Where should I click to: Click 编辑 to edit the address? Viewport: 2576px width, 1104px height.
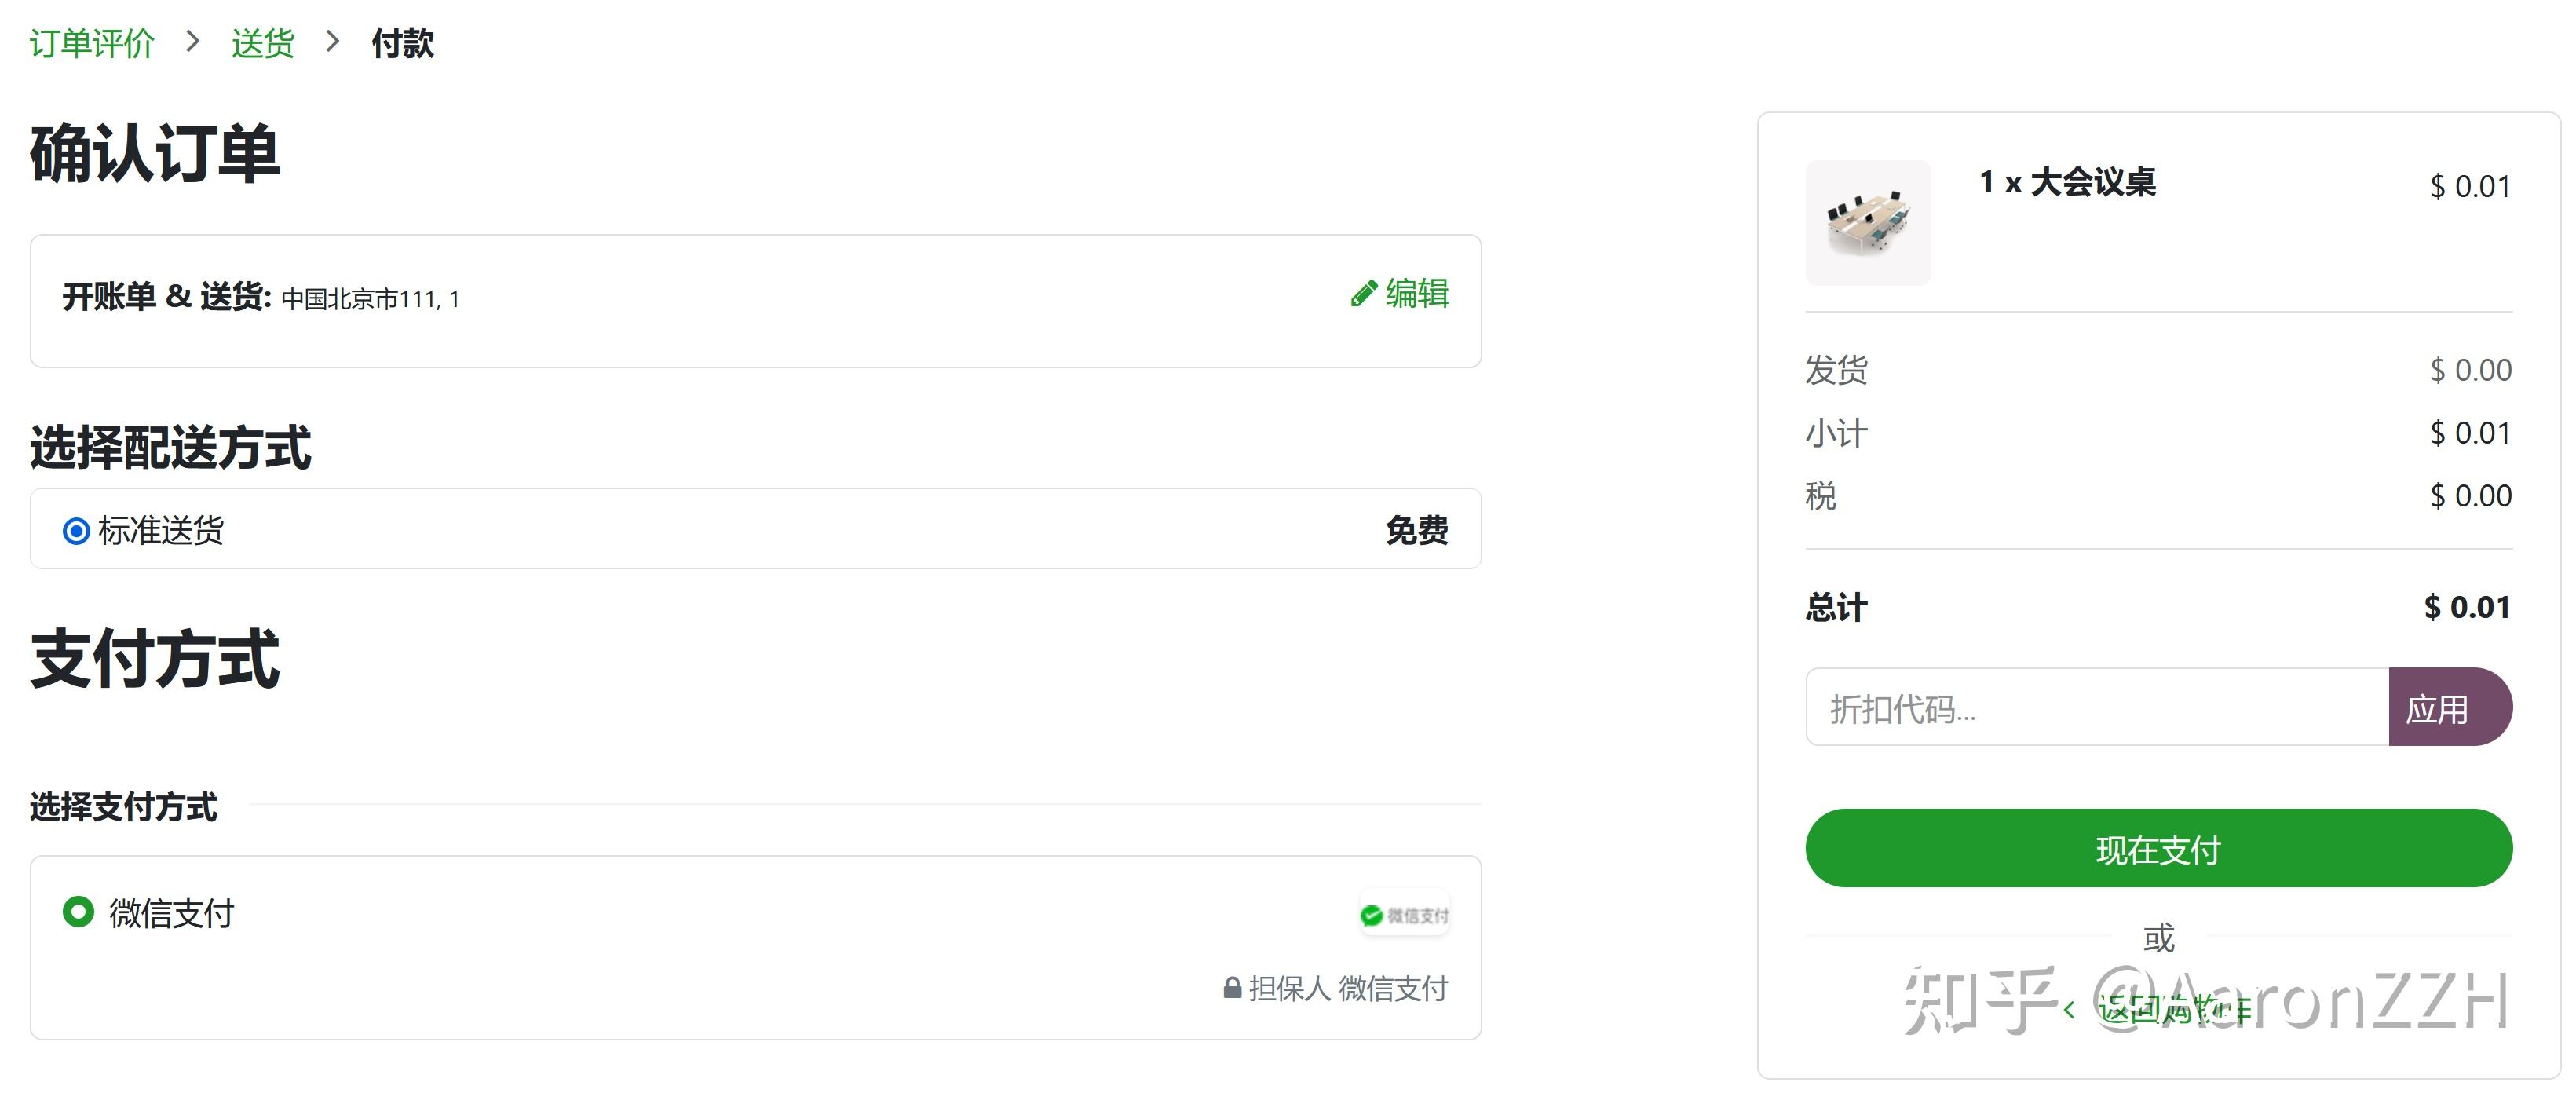click(1416, 294)
